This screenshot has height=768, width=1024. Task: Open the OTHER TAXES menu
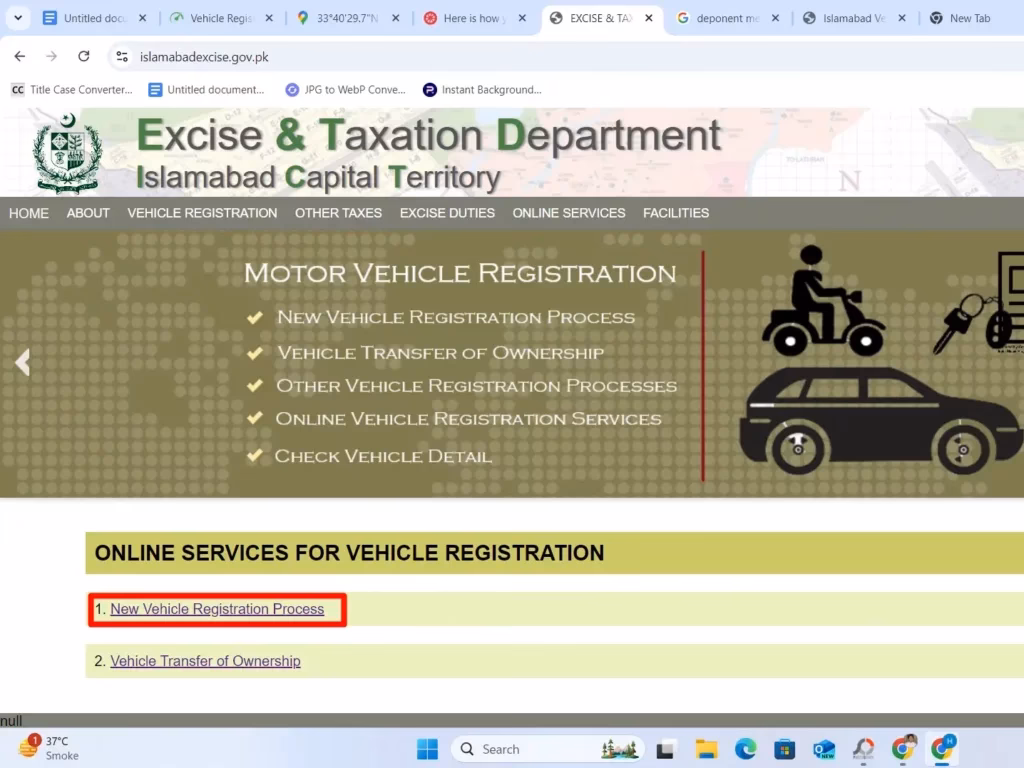coord(337,213)
